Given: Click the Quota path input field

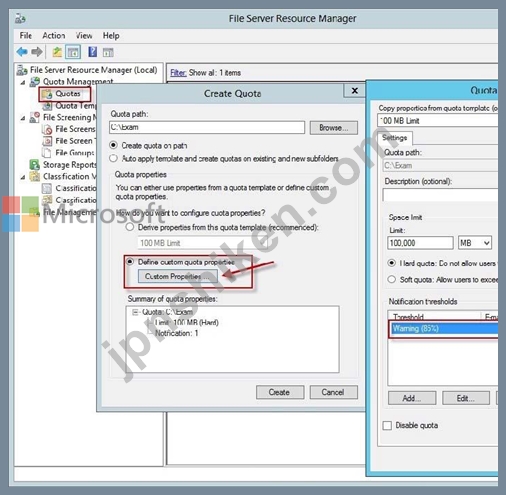Looking at the screenshot, I should (207, 127).
